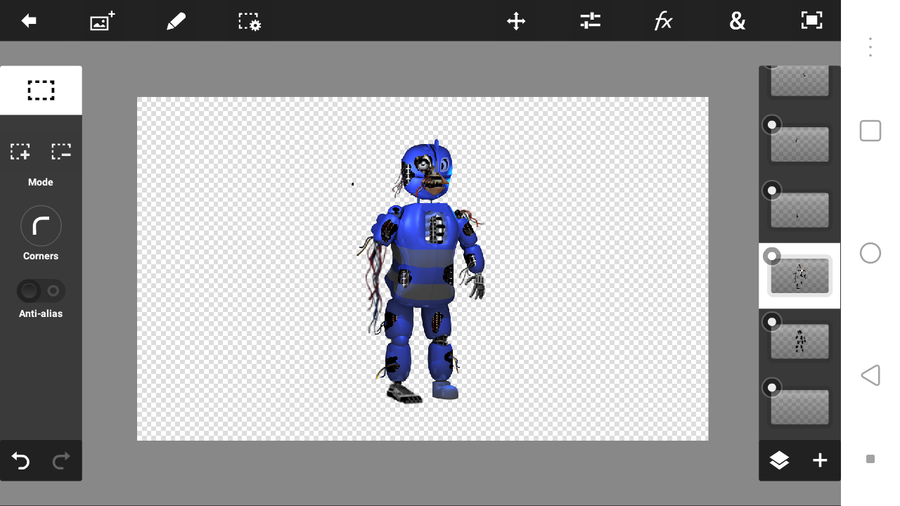Go back with the top-left arrow
This screenshot has width=900, height=506.
click(x=29, y=21)
